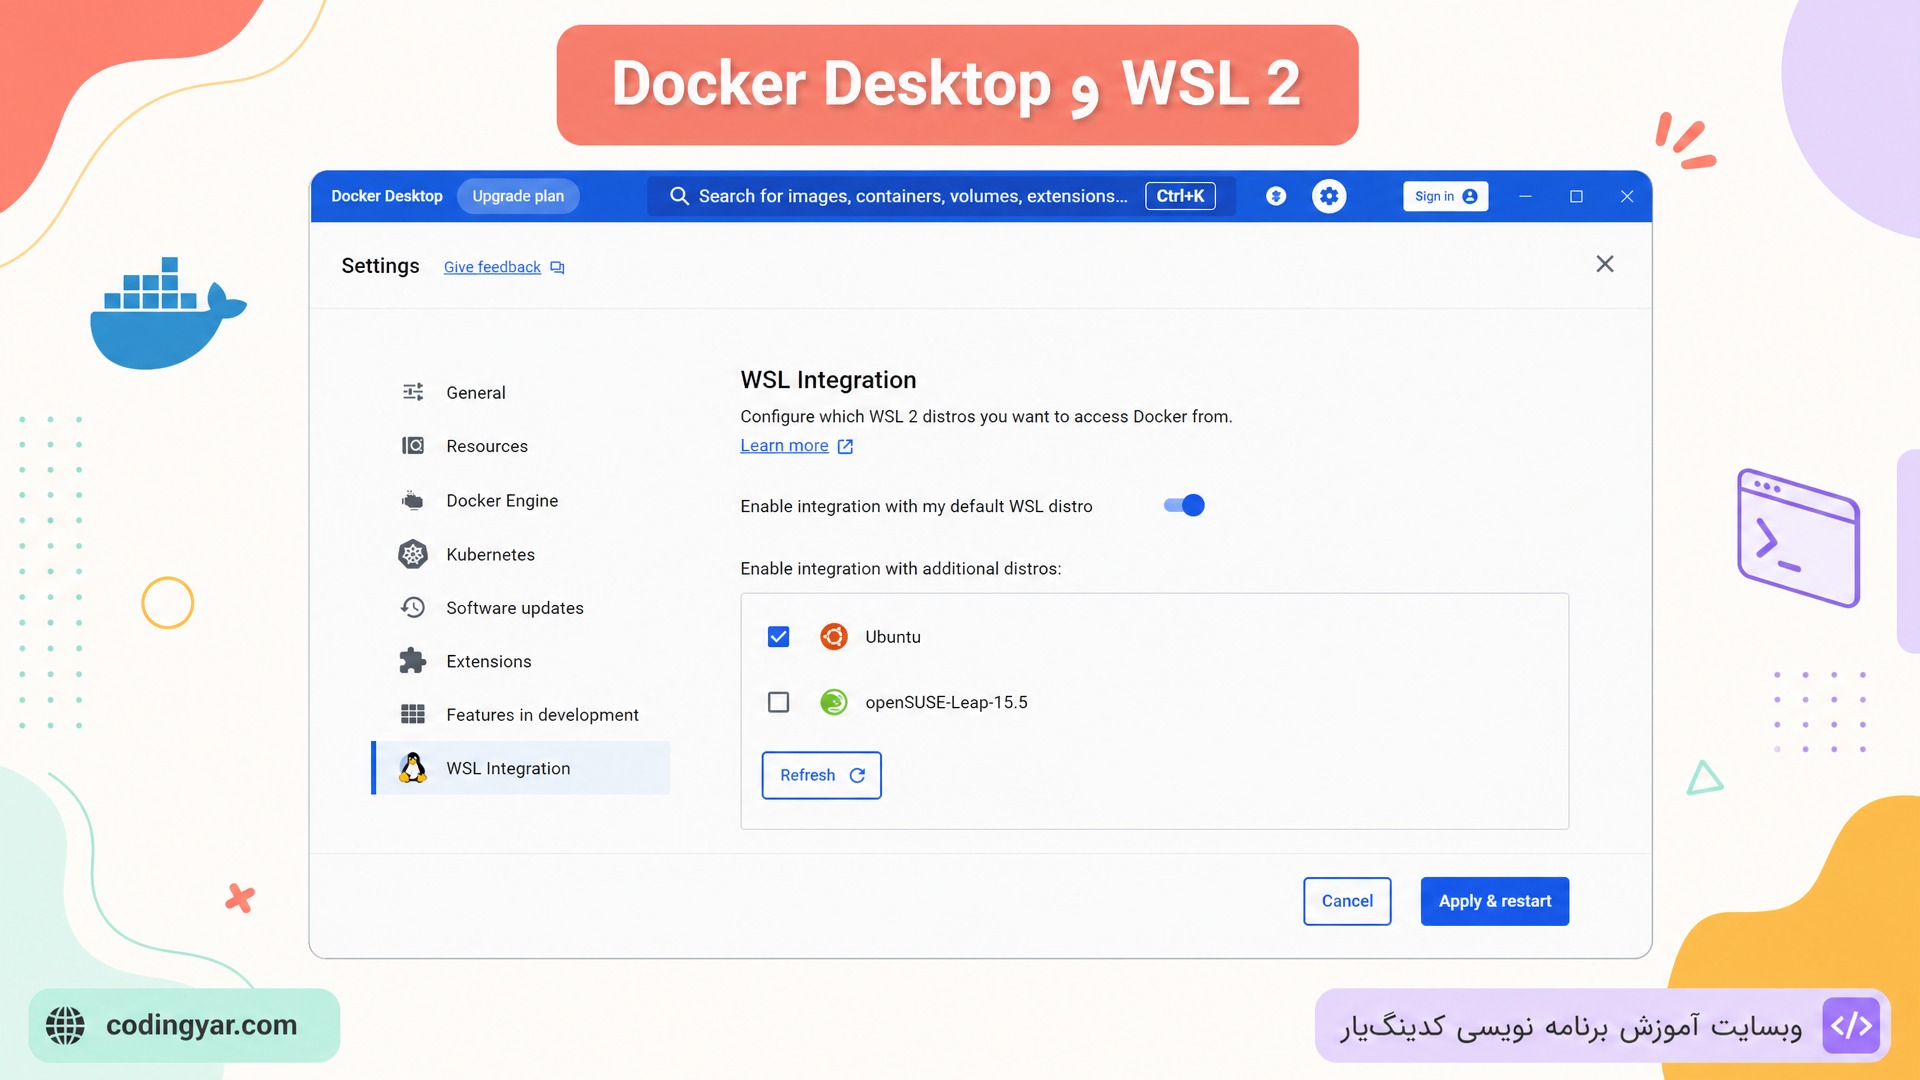Click the codingyar.com text

pyautogui.click(x=201, y=1025)
